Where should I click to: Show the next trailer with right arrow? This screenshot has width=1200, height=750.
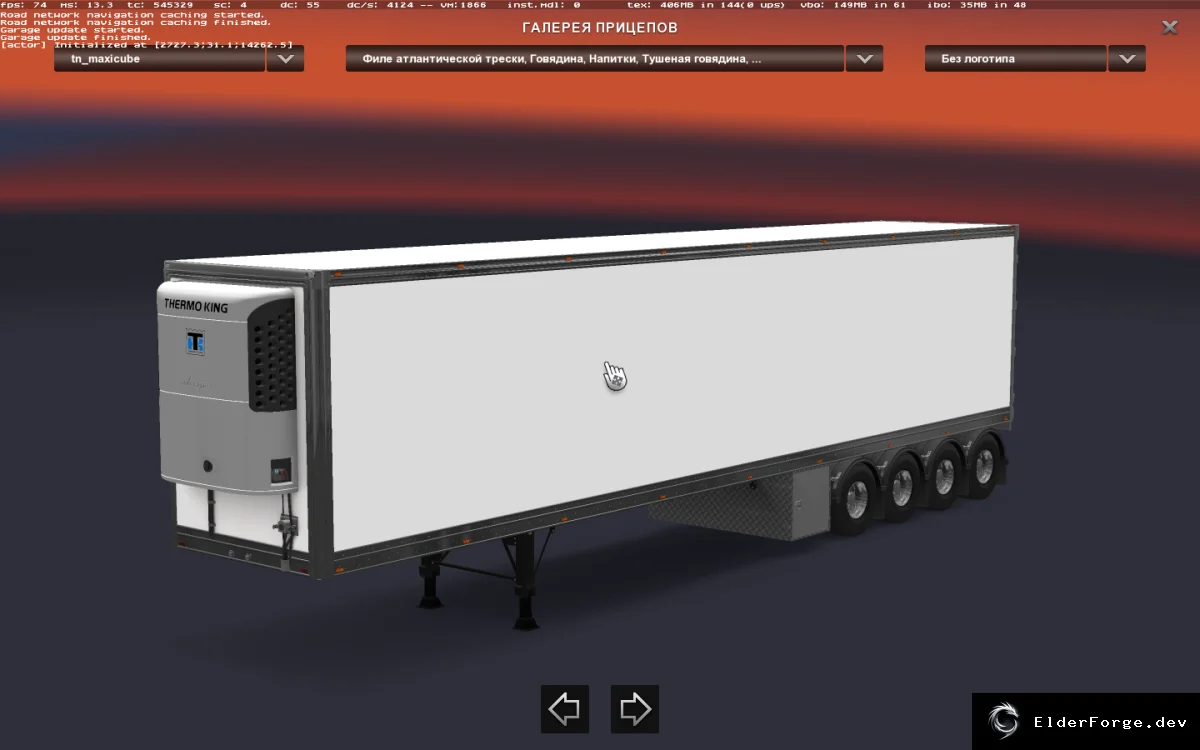[635, 709]
